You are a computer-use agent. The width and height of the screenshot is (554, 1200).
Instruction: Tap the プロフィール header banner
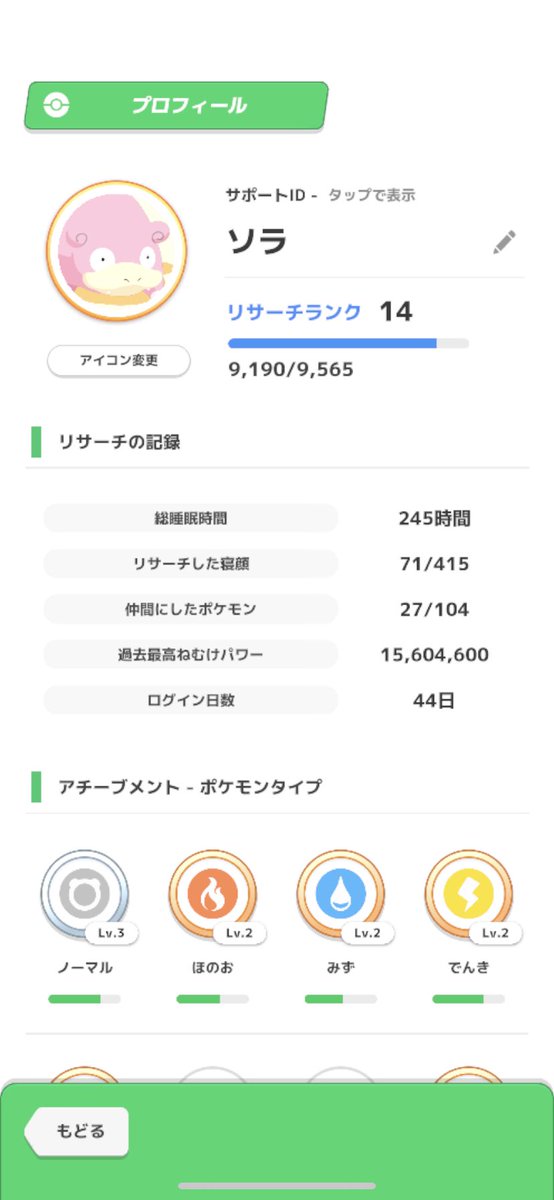[176, 106]
